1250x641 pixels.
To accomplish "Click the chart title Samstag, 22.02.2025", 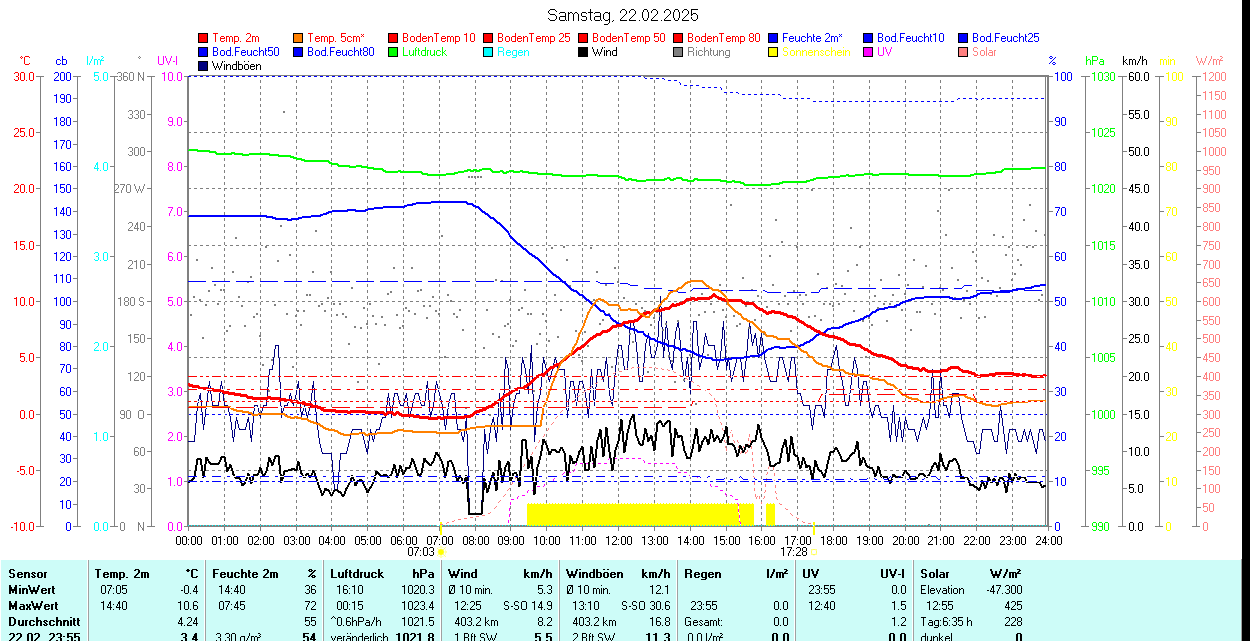I will coord(623,15).
